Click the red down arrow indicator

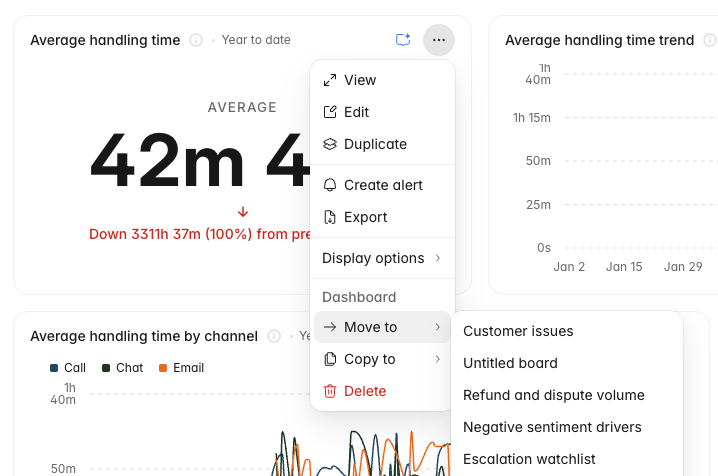(x=243, y=212)
